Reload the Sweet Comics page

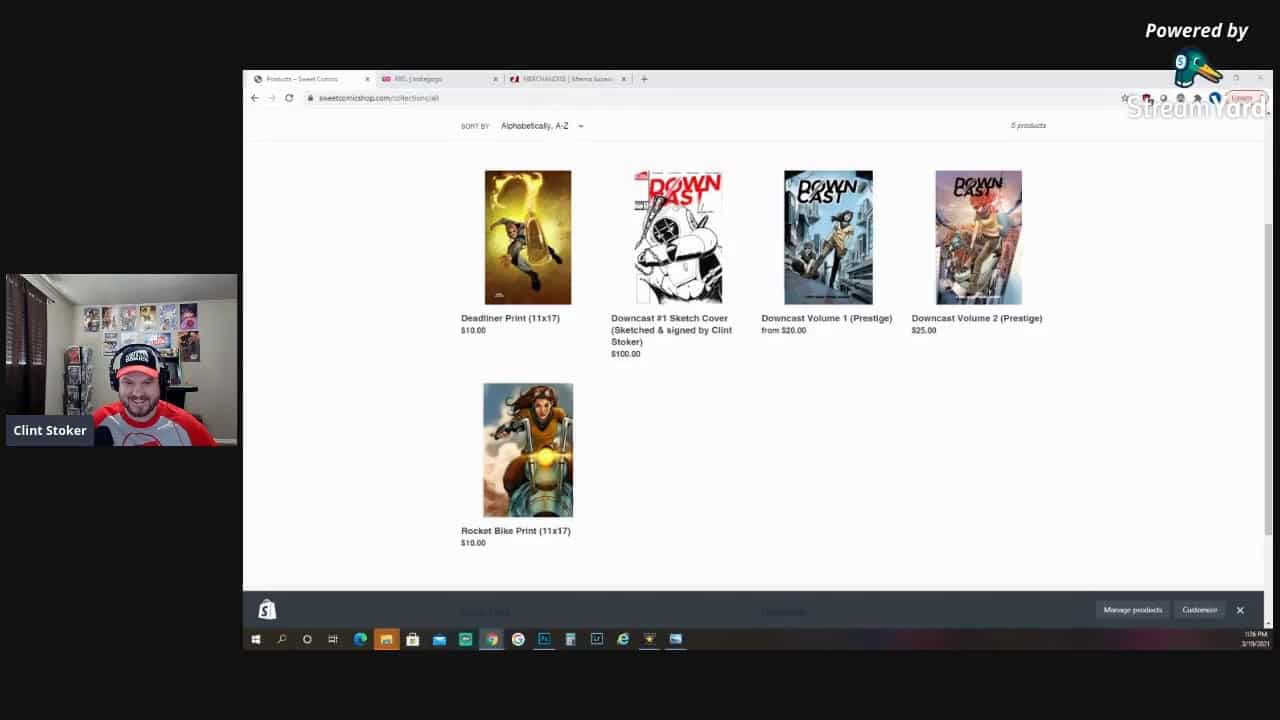pos(289,98)
